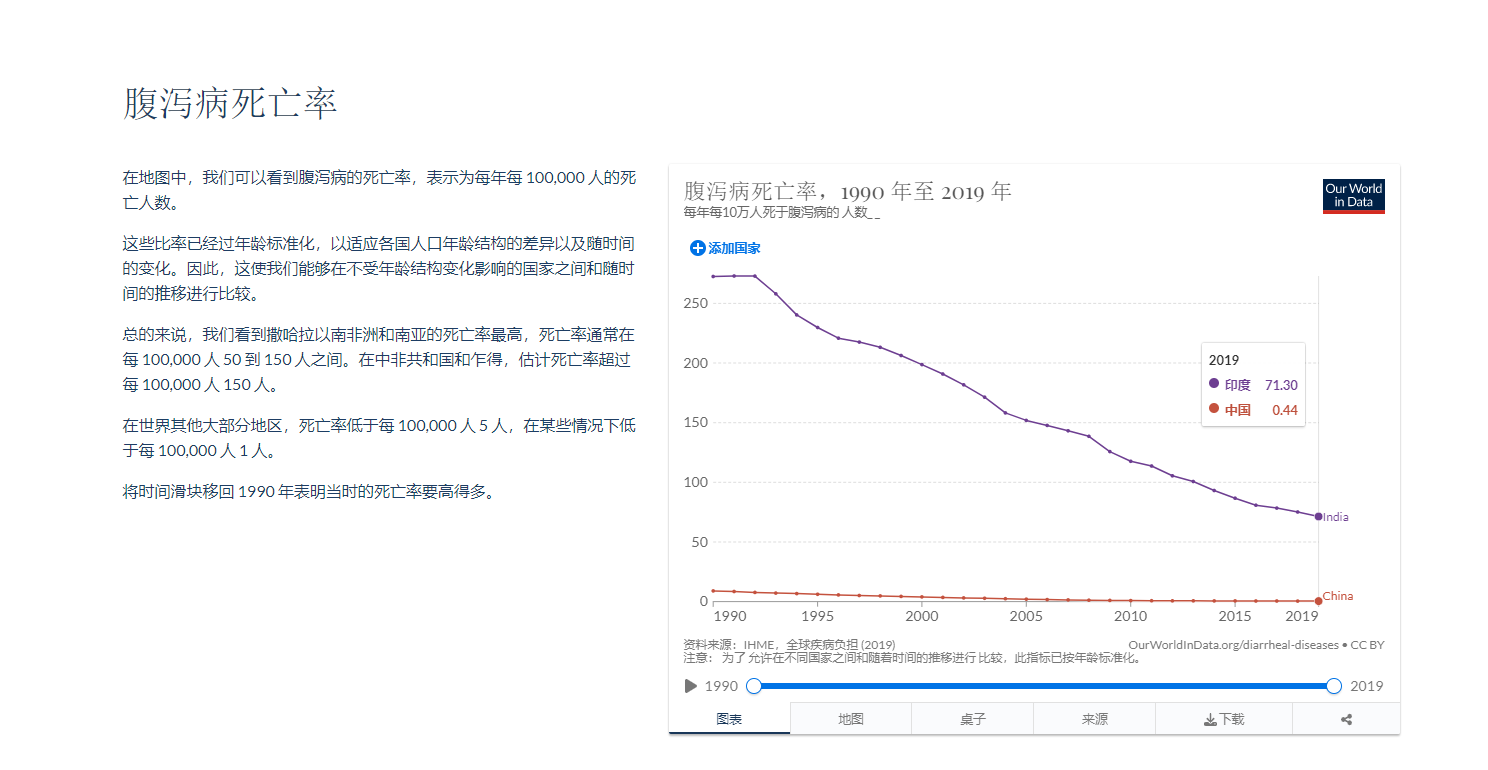Image resolution: width=1488 pixels, height=770 pixels.
Task: Click the 添加国家 button text
Action: click(x=734, y=248)
